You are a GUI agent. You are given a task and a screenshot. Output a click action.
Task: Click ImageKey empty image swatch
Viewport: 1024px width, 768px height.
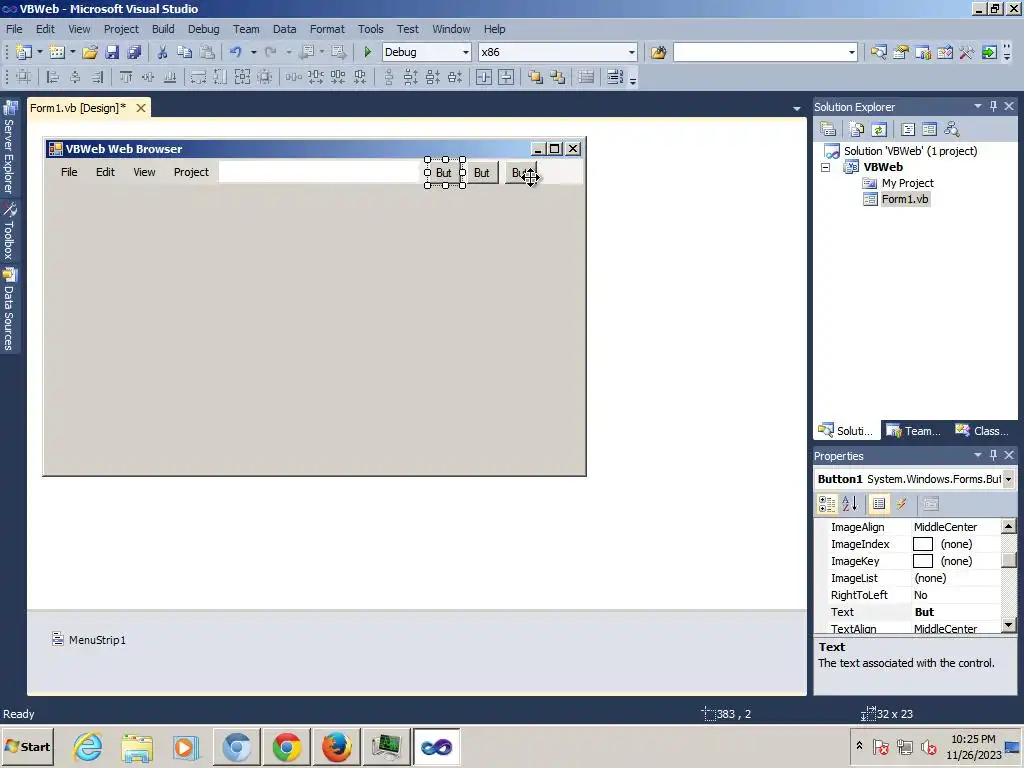pos(923,561)
